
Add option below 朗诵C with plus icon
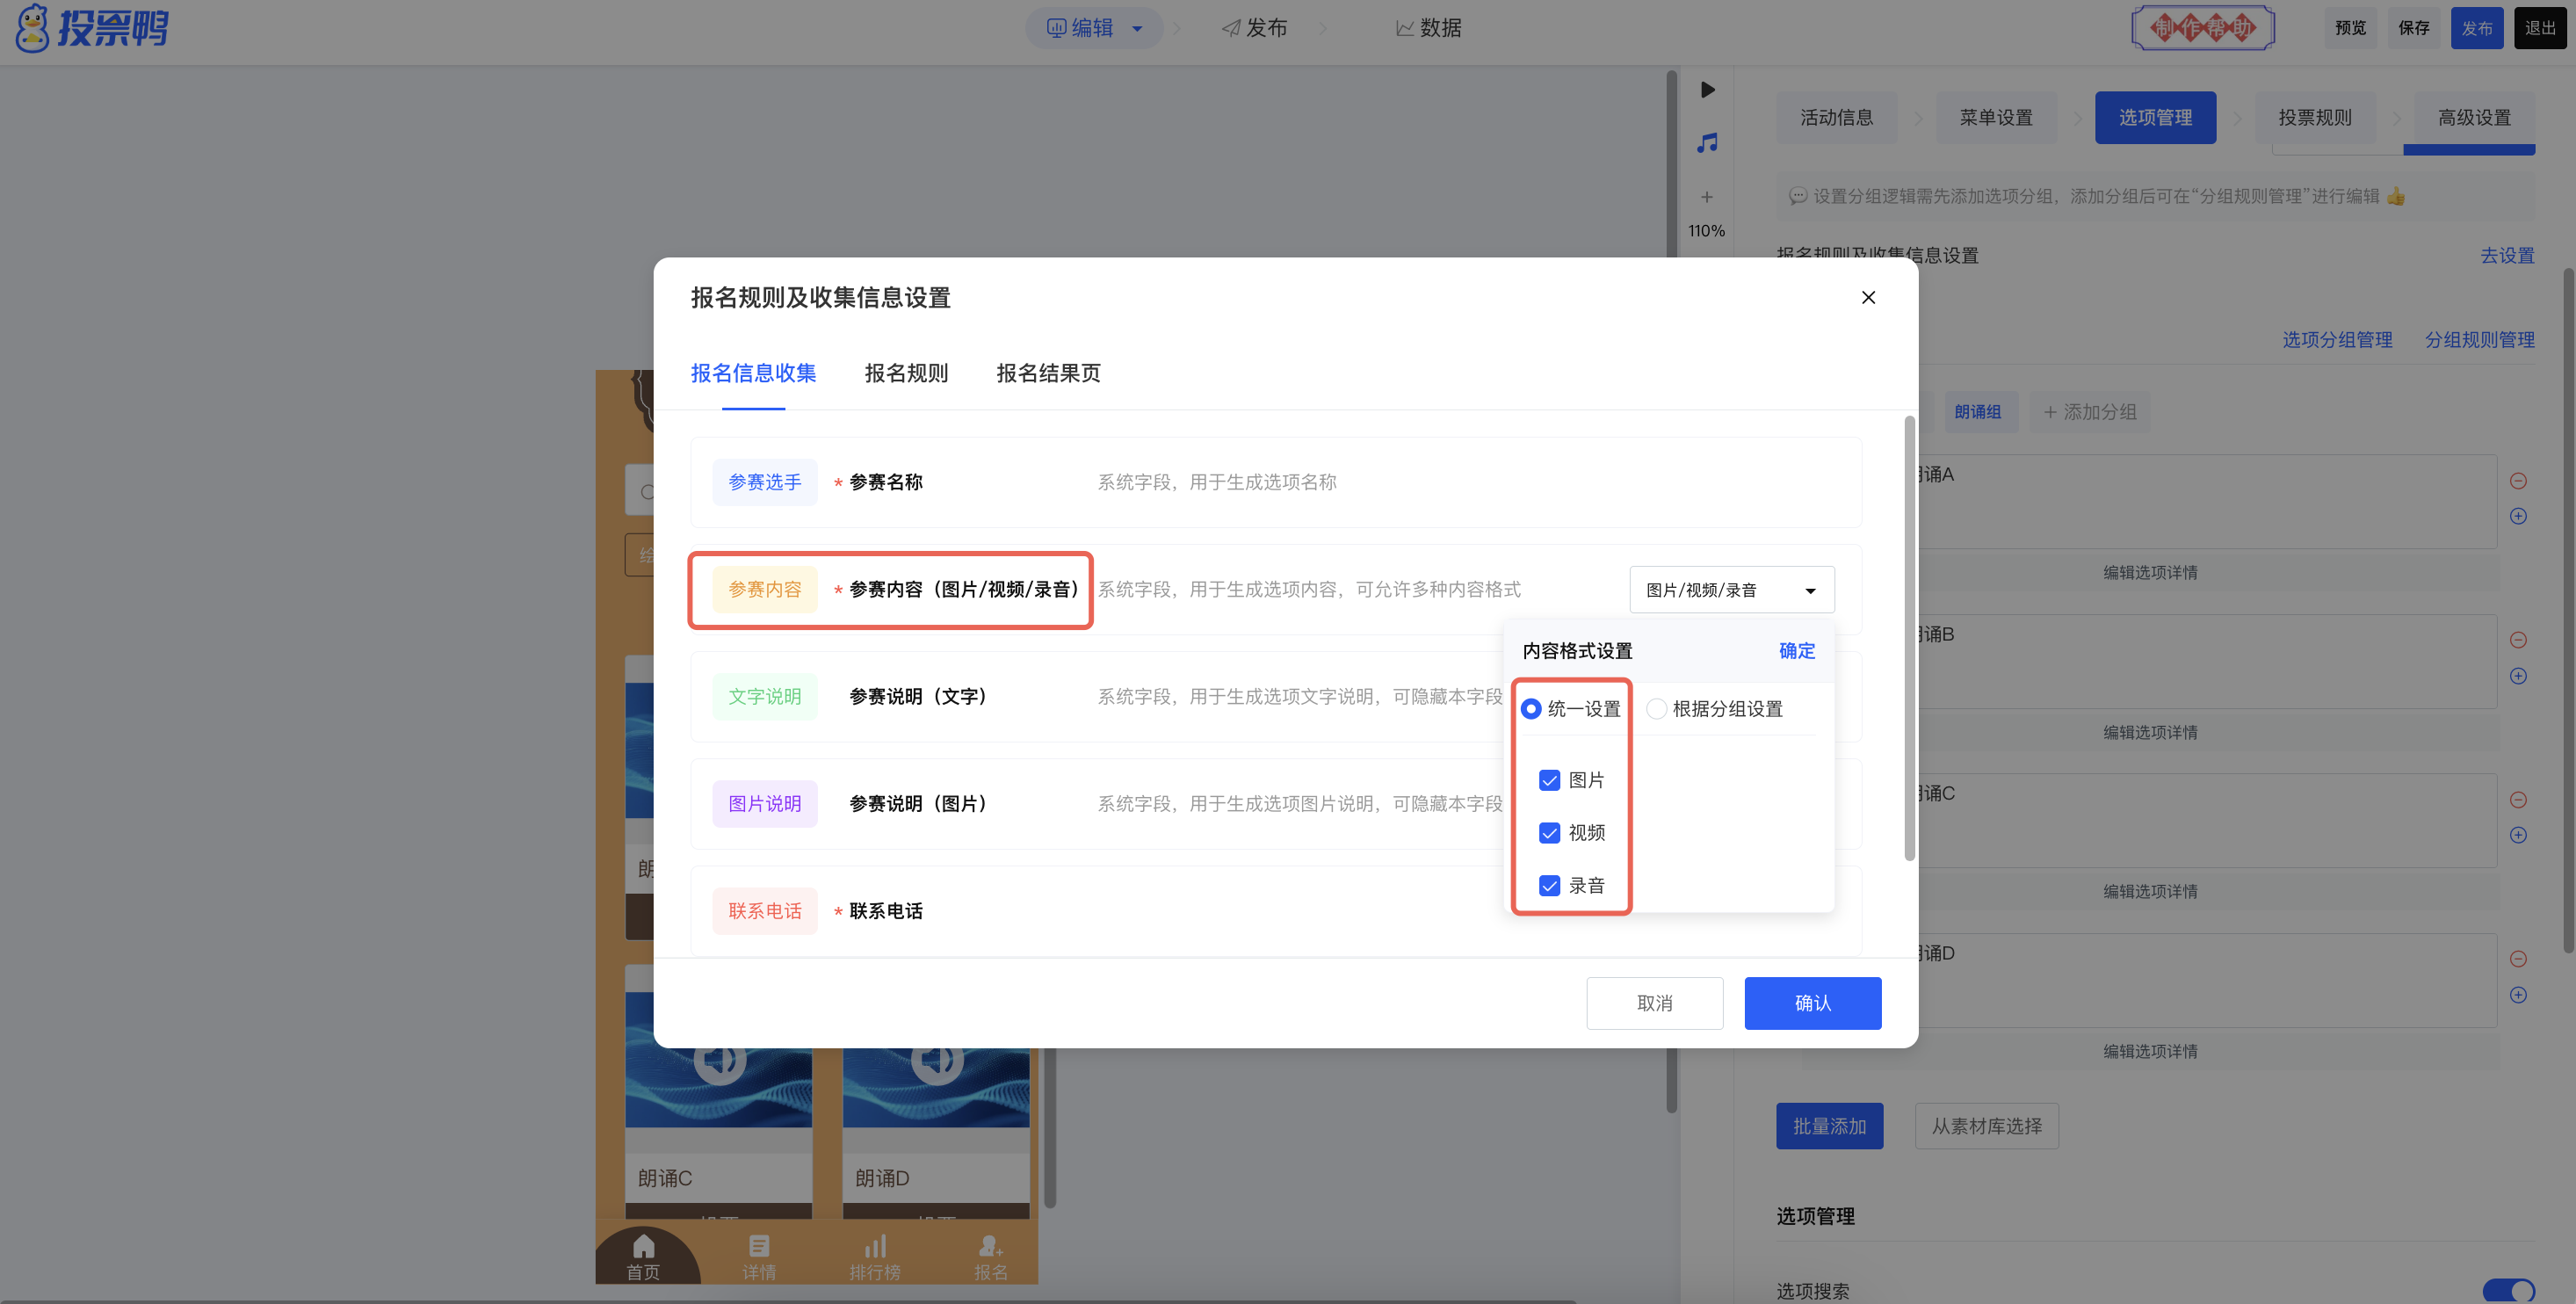pos(2518,835)
